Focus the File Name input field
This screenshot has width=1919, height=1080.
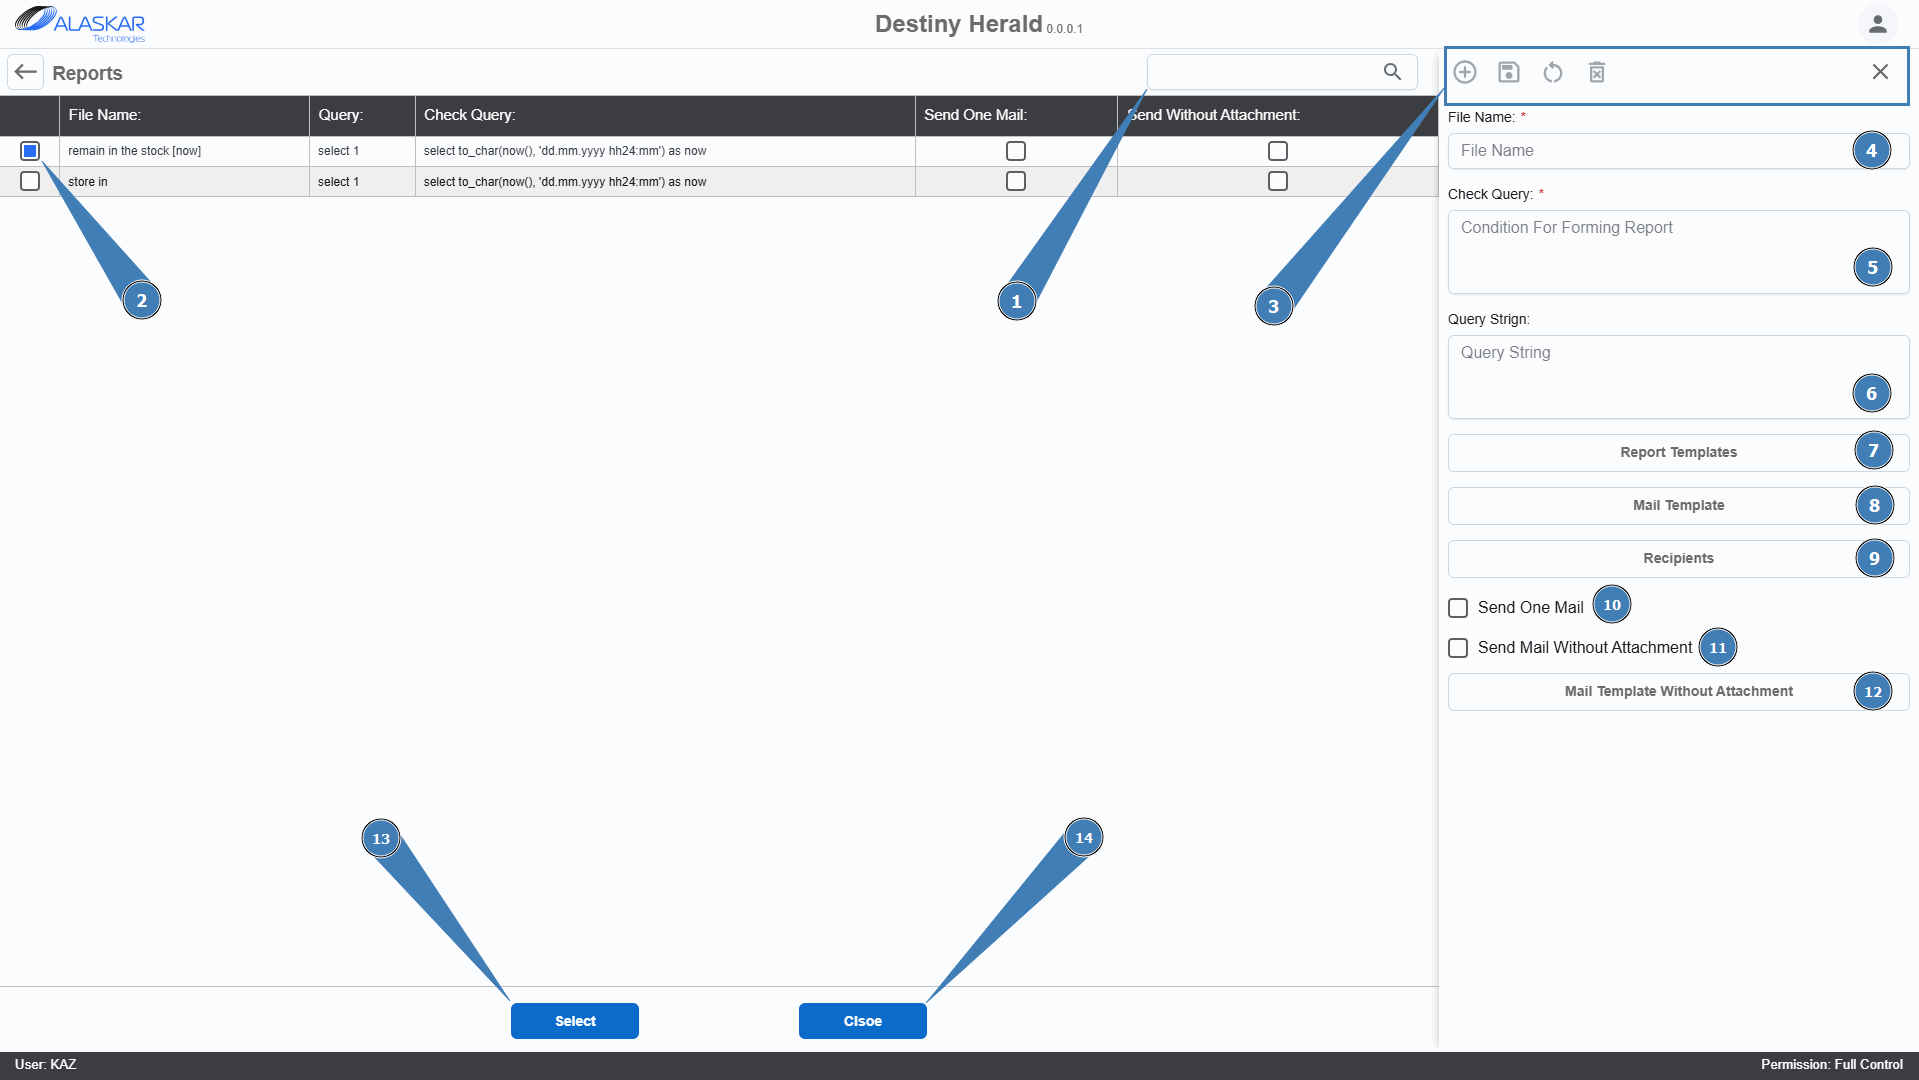[x=1678, y=151]
